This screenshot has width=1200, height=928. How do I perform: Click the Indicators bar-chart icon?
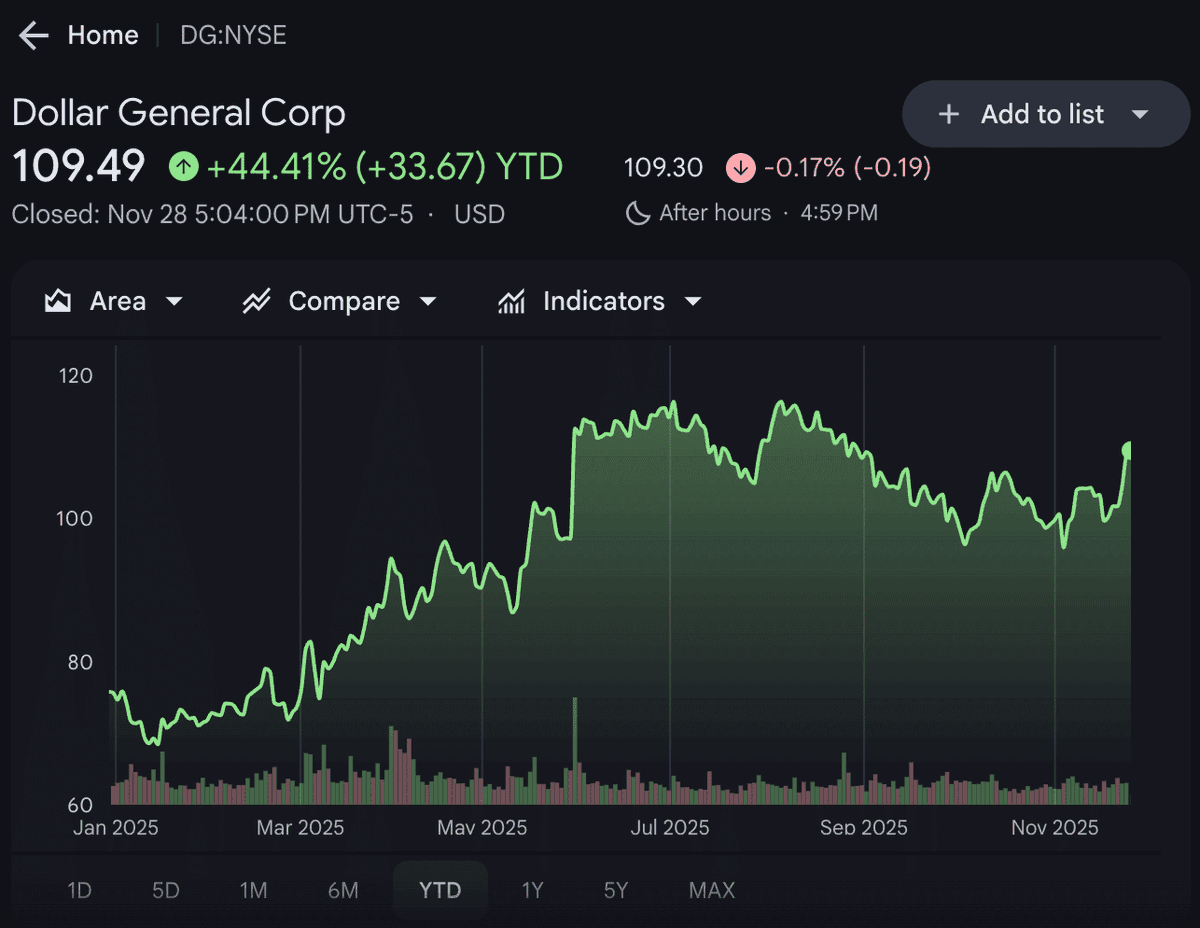pos(512,300)
